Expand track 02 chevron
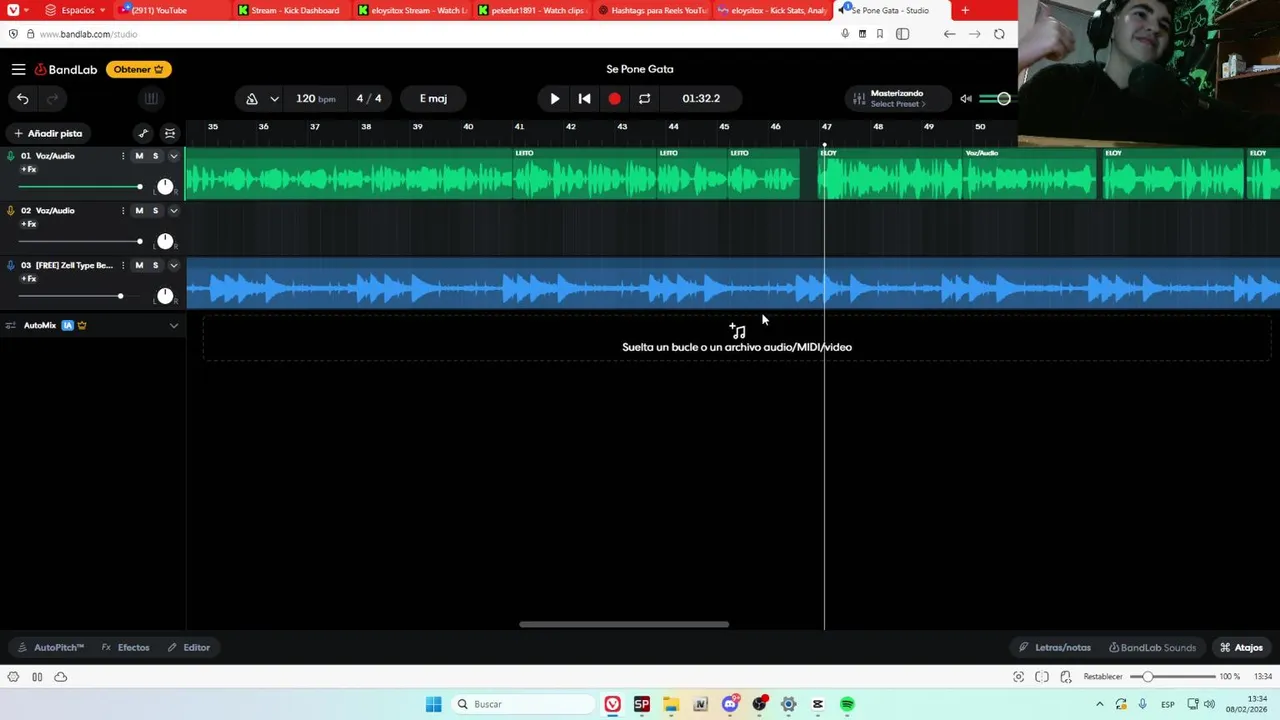Image resolution: width=1280 pixels, height=720 pixels. 173,210
